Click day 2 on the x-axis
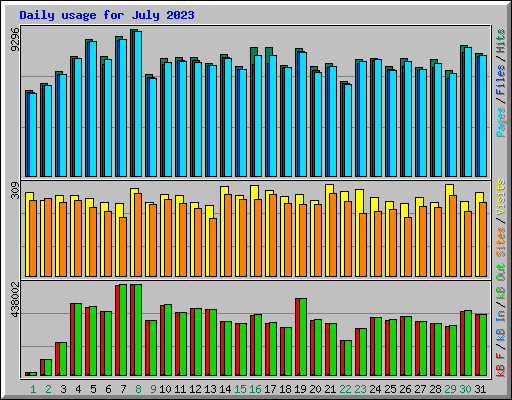 pos(48,389)
